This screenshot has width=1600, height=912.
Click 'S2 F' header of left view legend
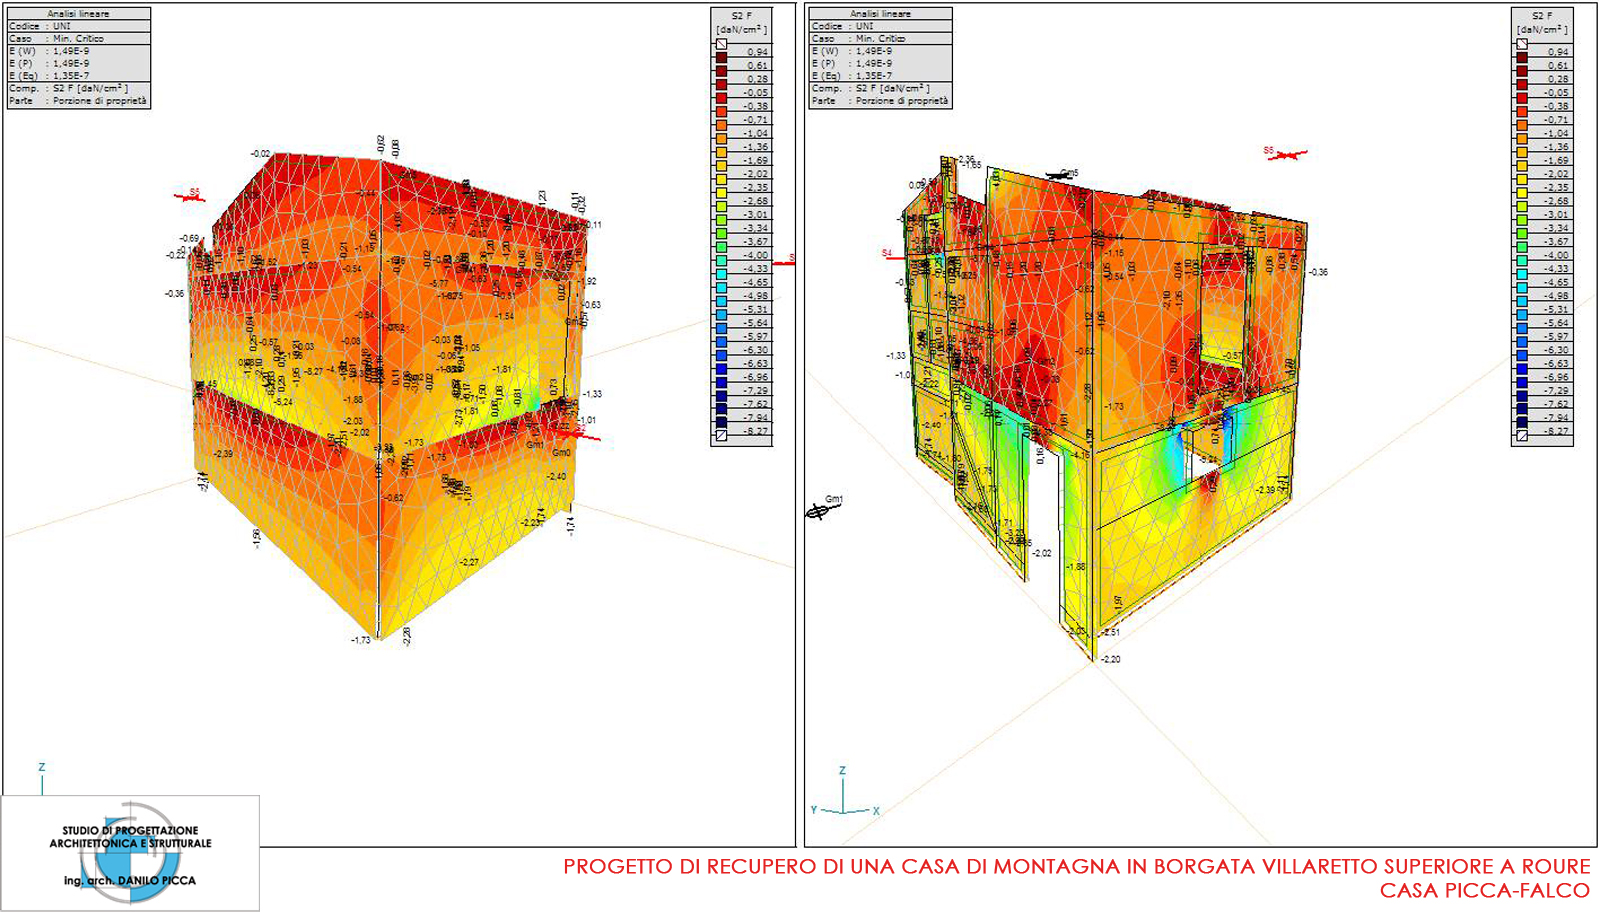coord(741,16)
